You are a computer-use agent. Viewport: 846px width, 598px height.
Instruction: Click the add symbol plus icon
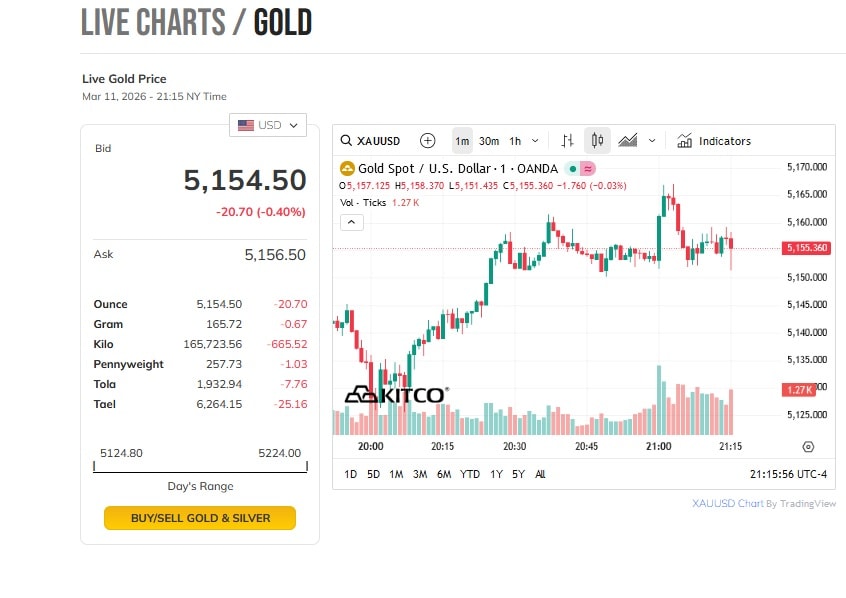(x=427, y=141)
